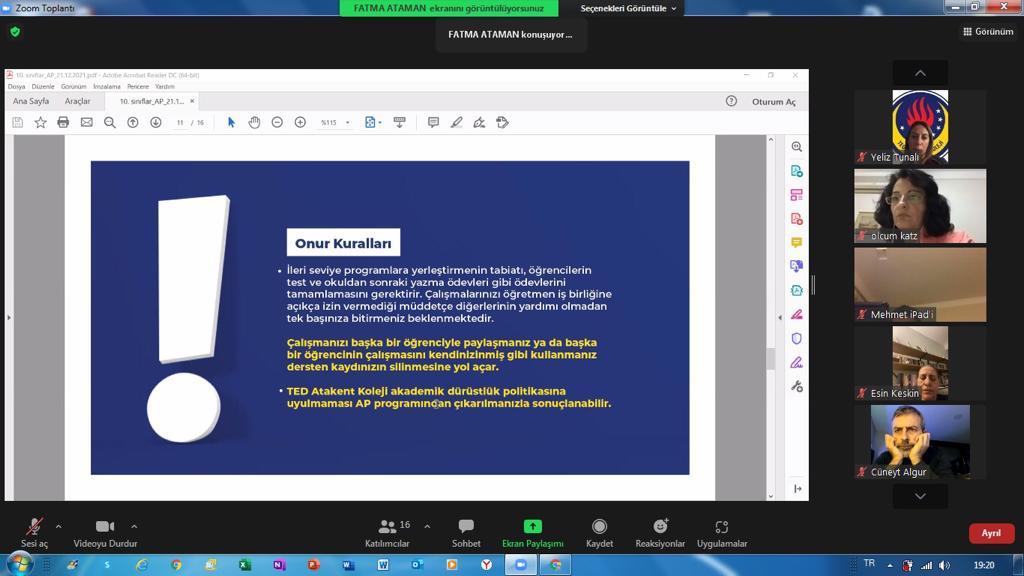Go to the next page with down arrow
The image size is (1024, 576).
click(155, 122)
